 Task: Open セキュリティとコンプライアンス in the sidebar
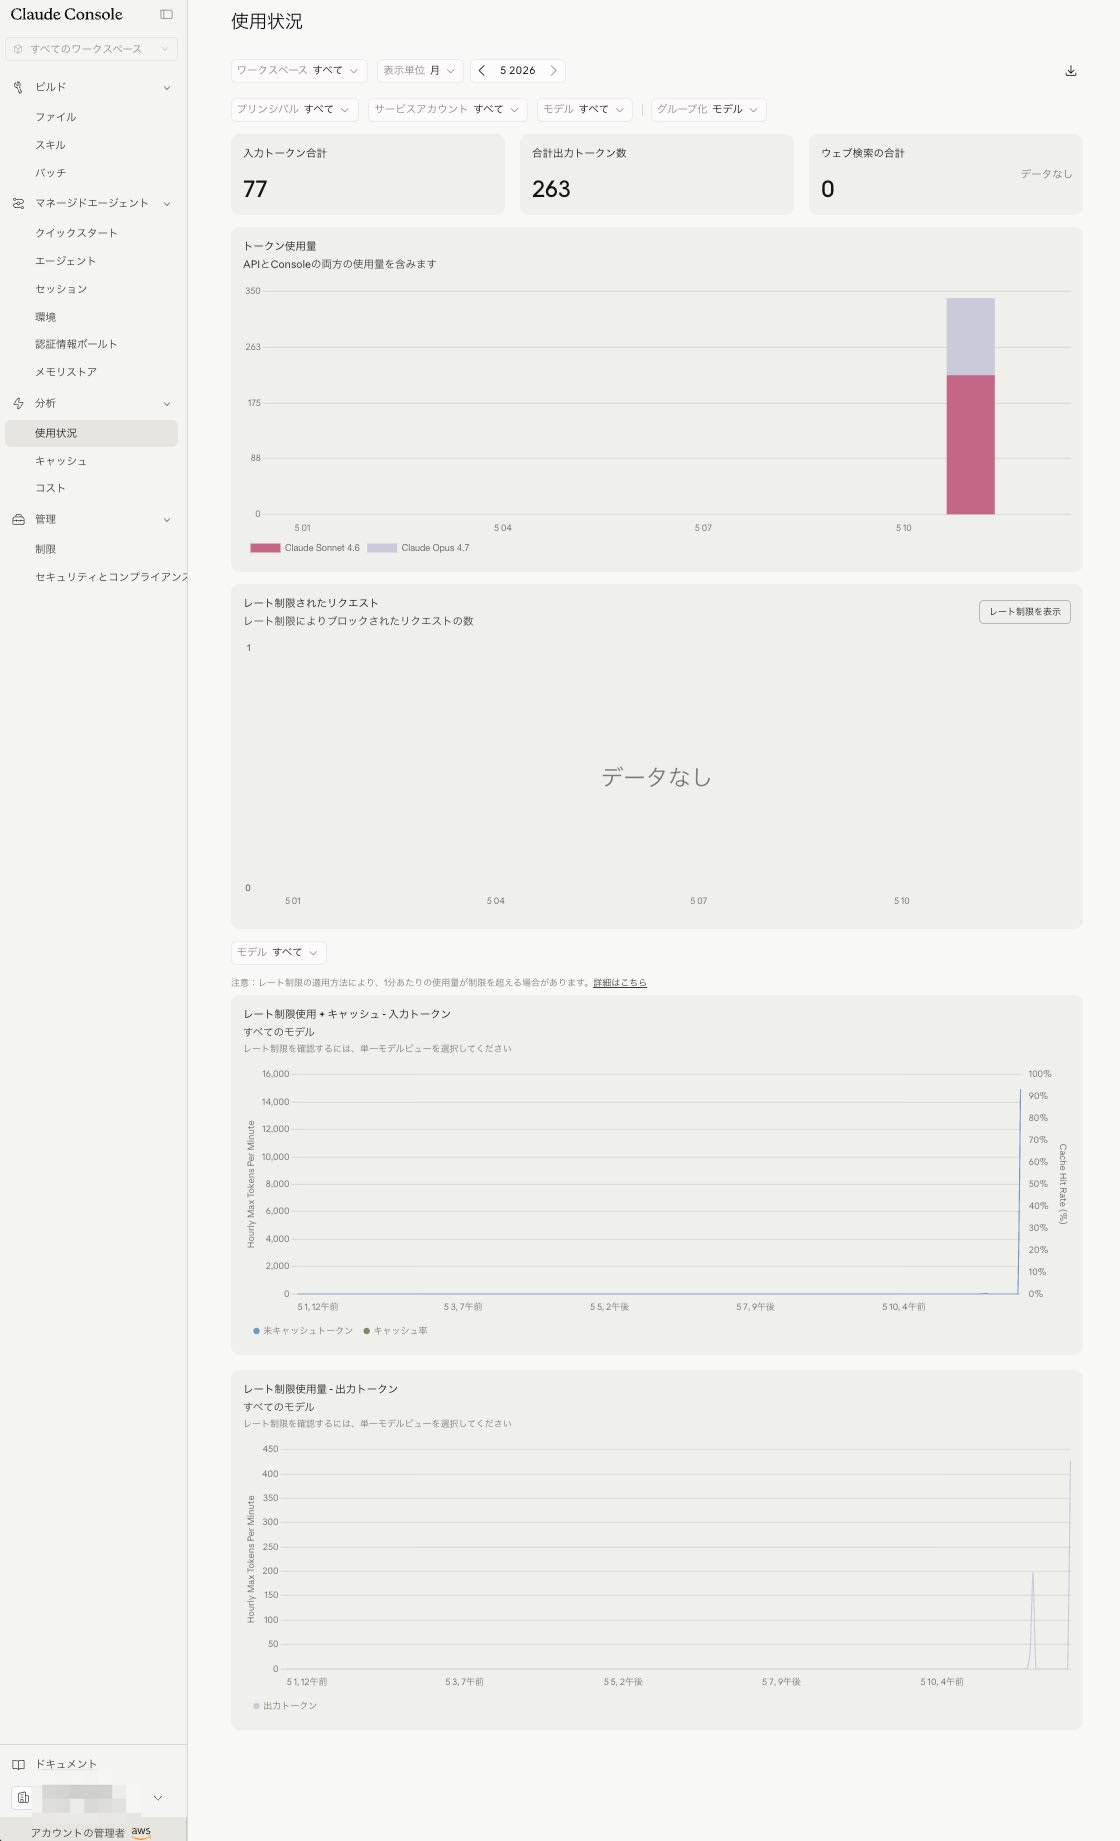pos(111,577)
